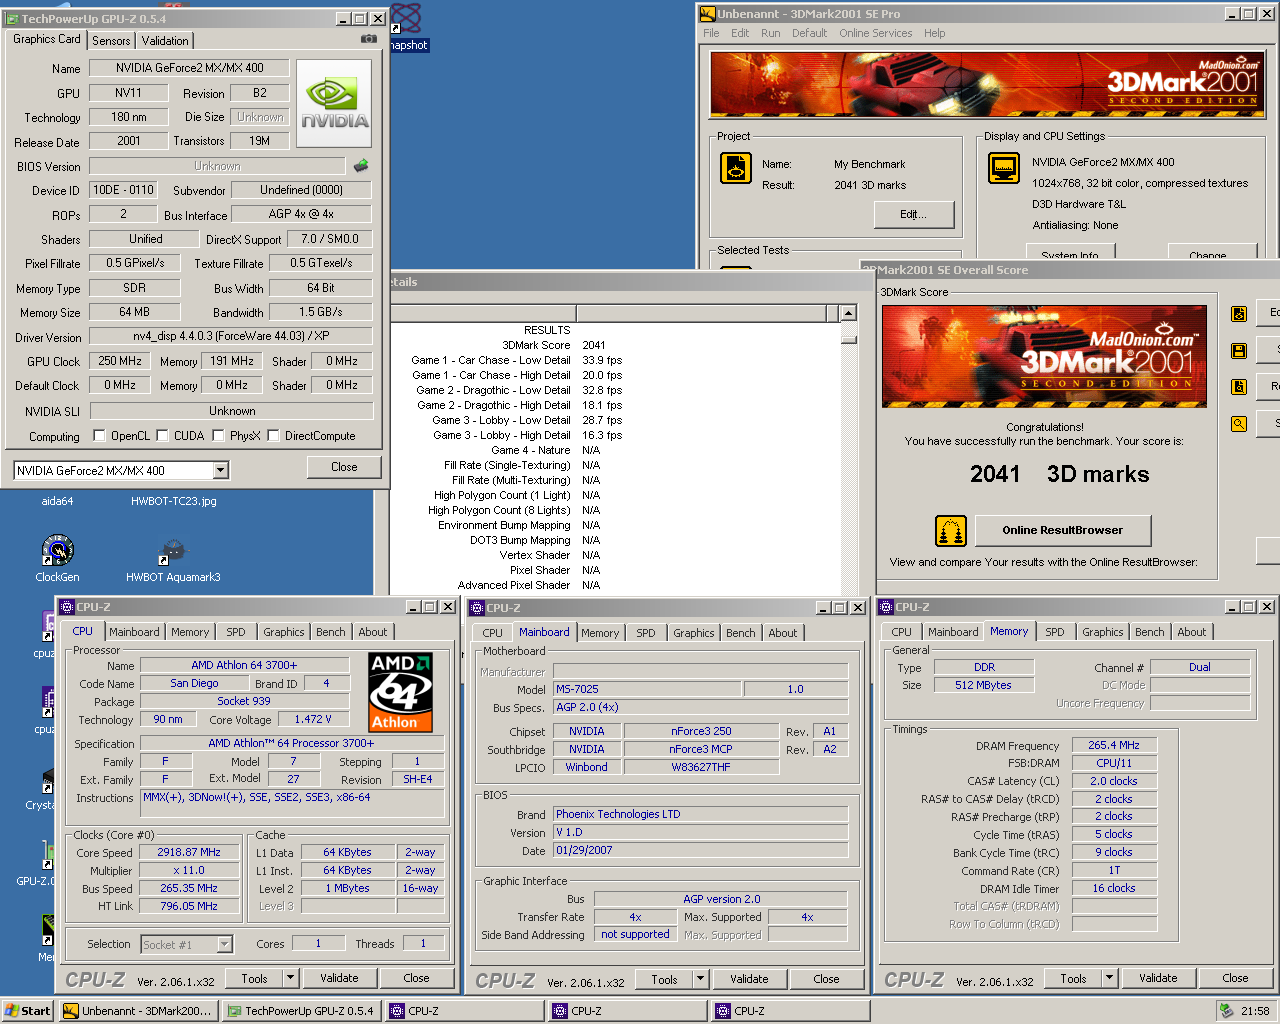Click the Edit... button in Project panel

coord(913,214)
